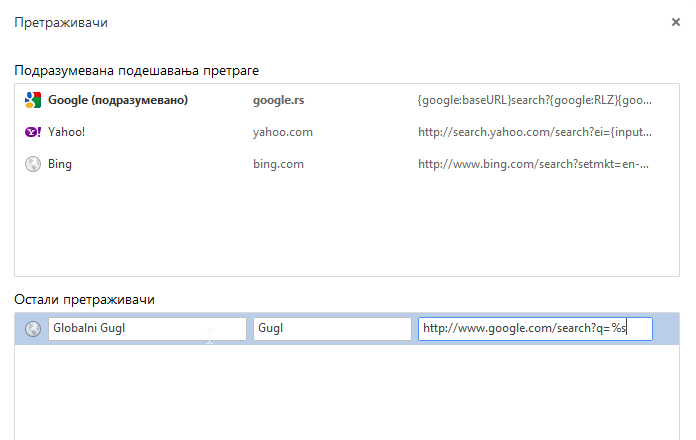Click the bing.com keyword
The height and width of the screenshot is (440, 696).
(278, 164)
